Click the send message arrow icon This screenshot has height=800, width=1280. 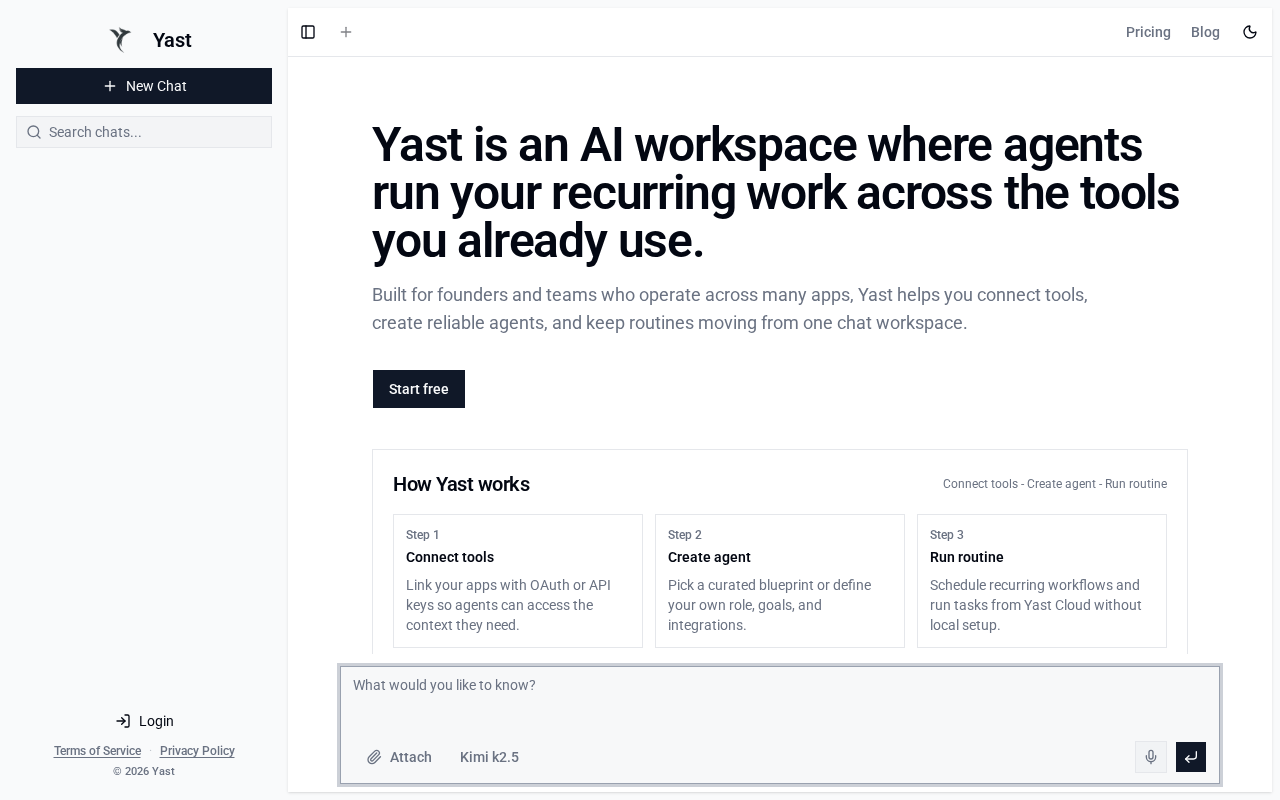click(1190, 757)
